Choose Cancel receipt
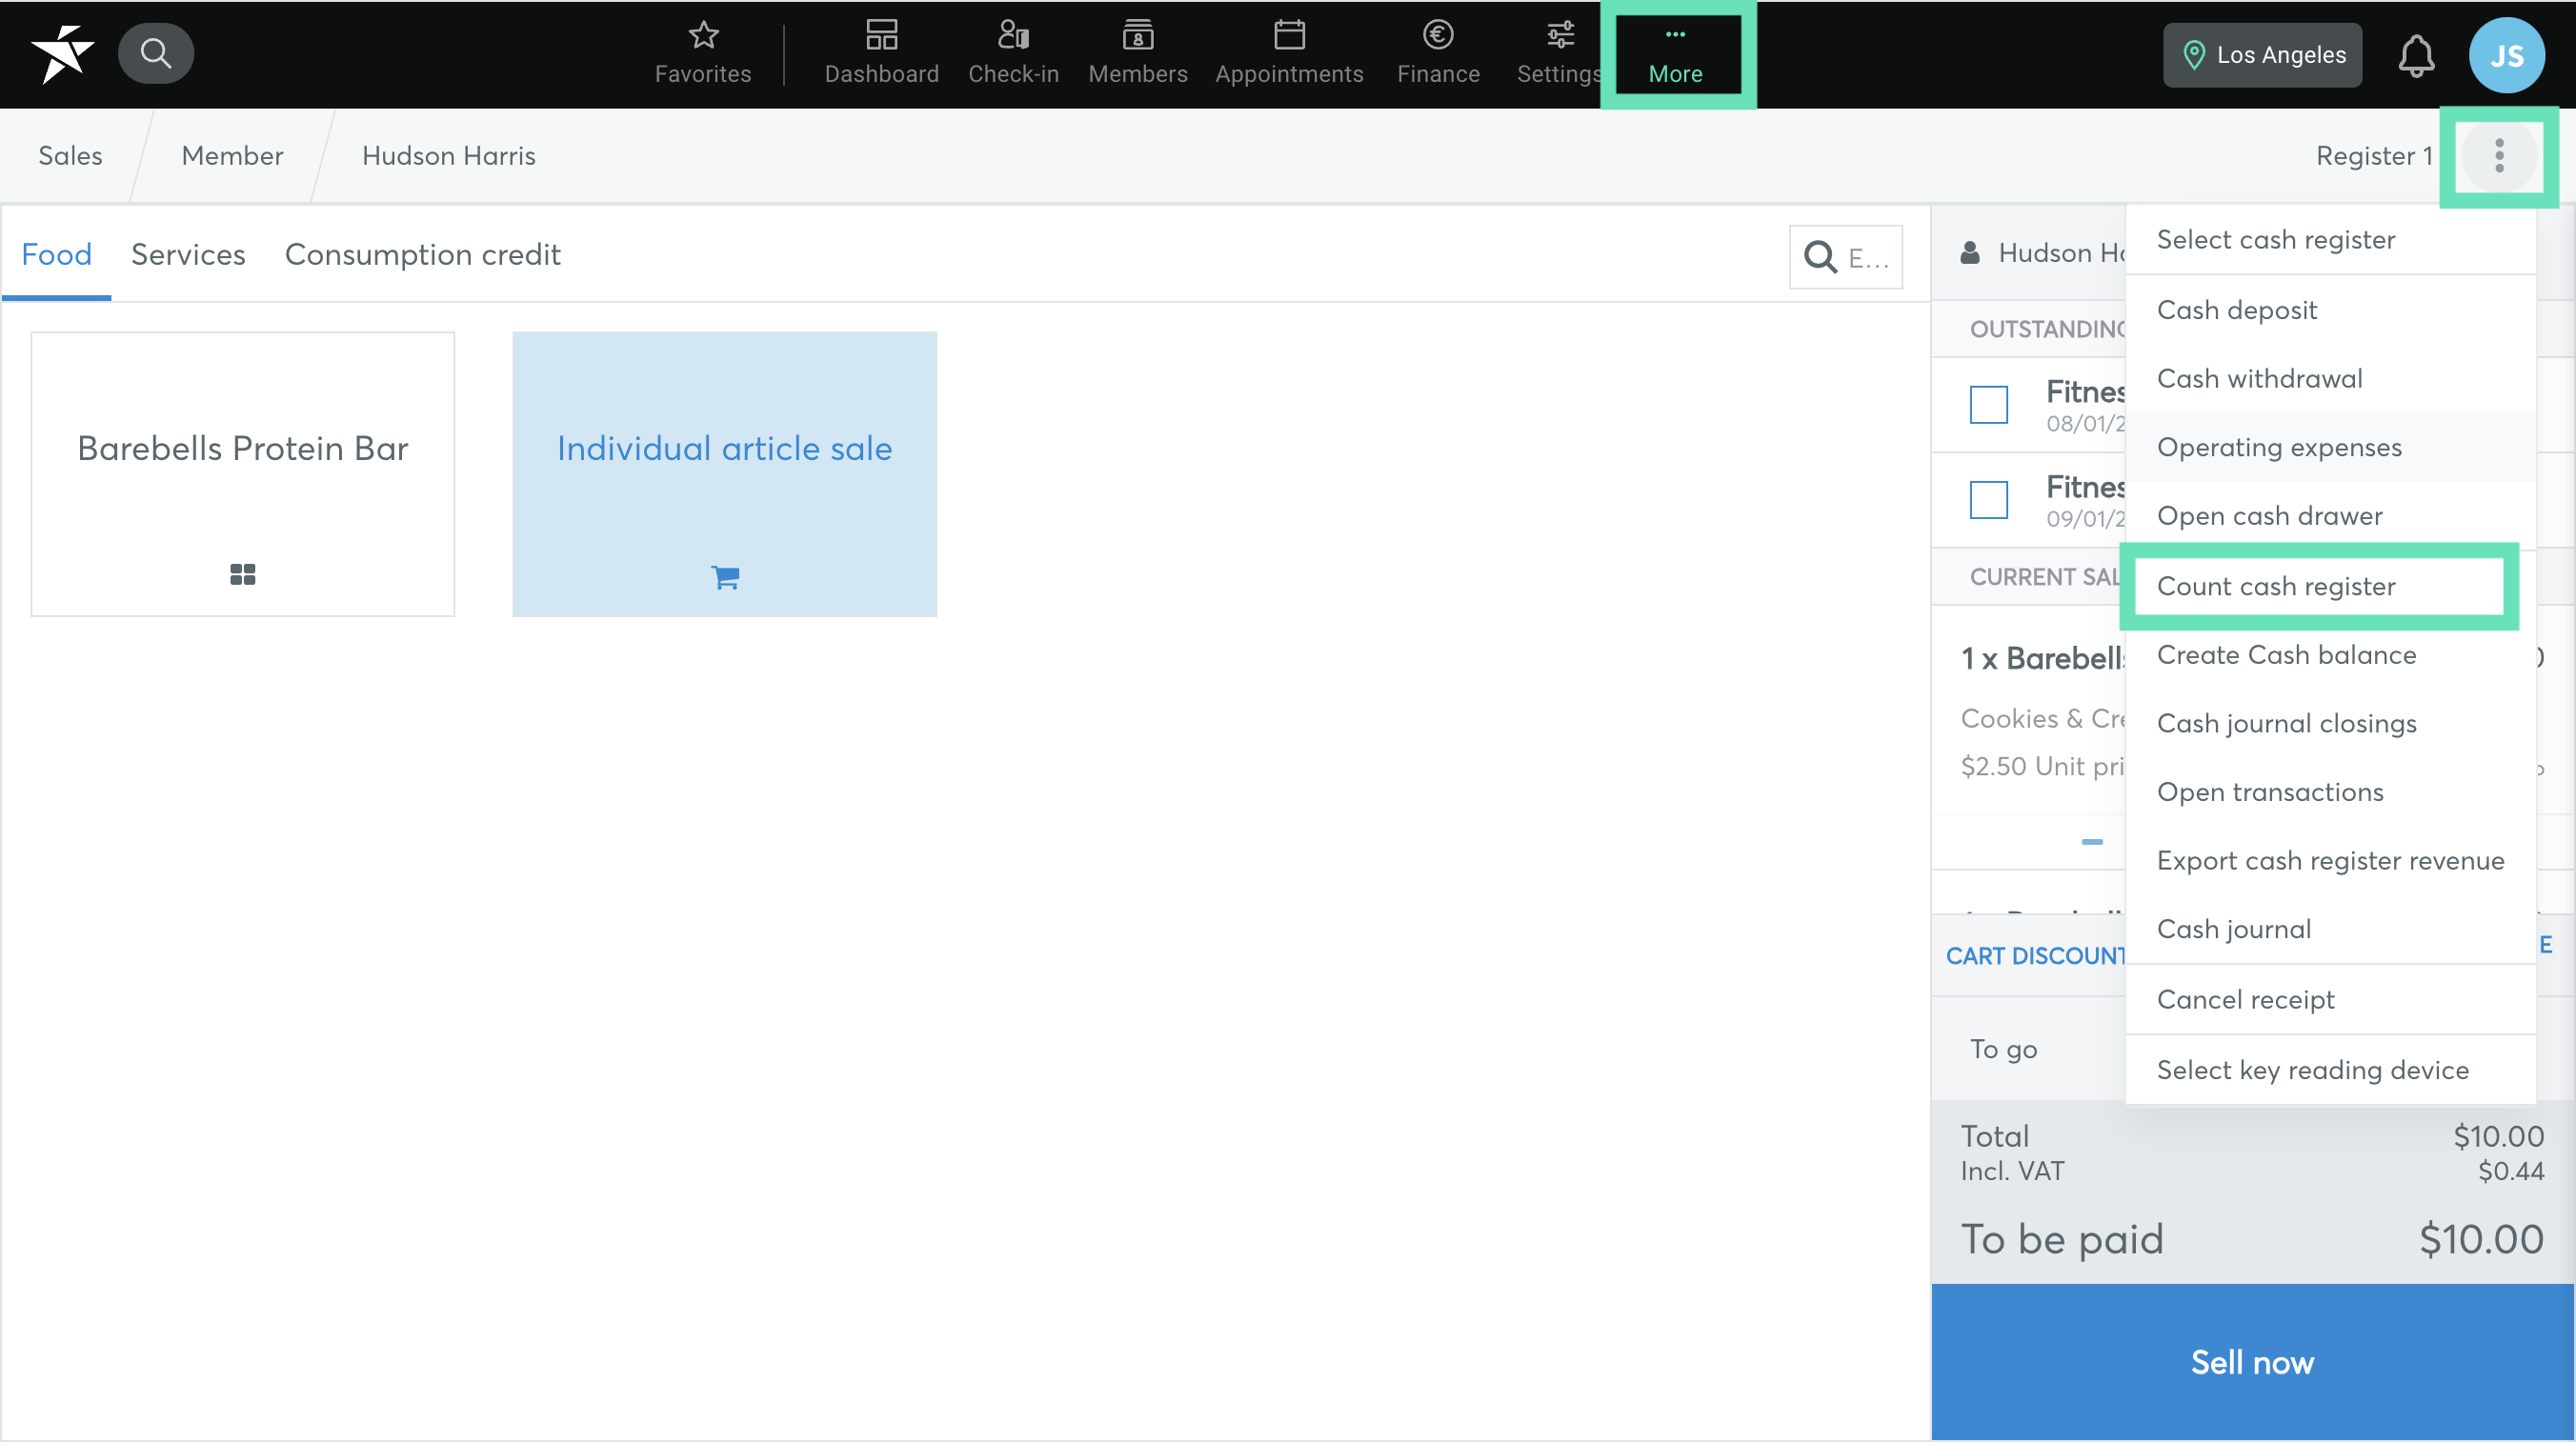Image resolution: width=2576 pixels, height=1442 pixels. point(2330,1000)
